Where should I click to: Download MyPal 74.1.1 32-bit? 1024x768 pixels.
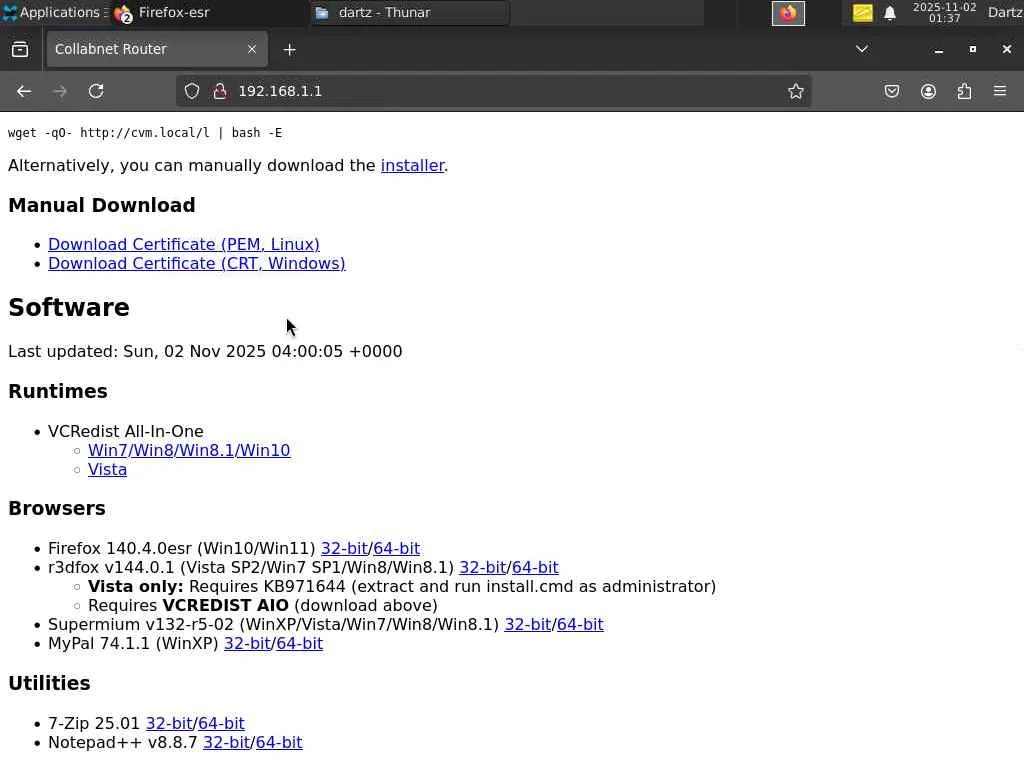click(x=248, y=644)
